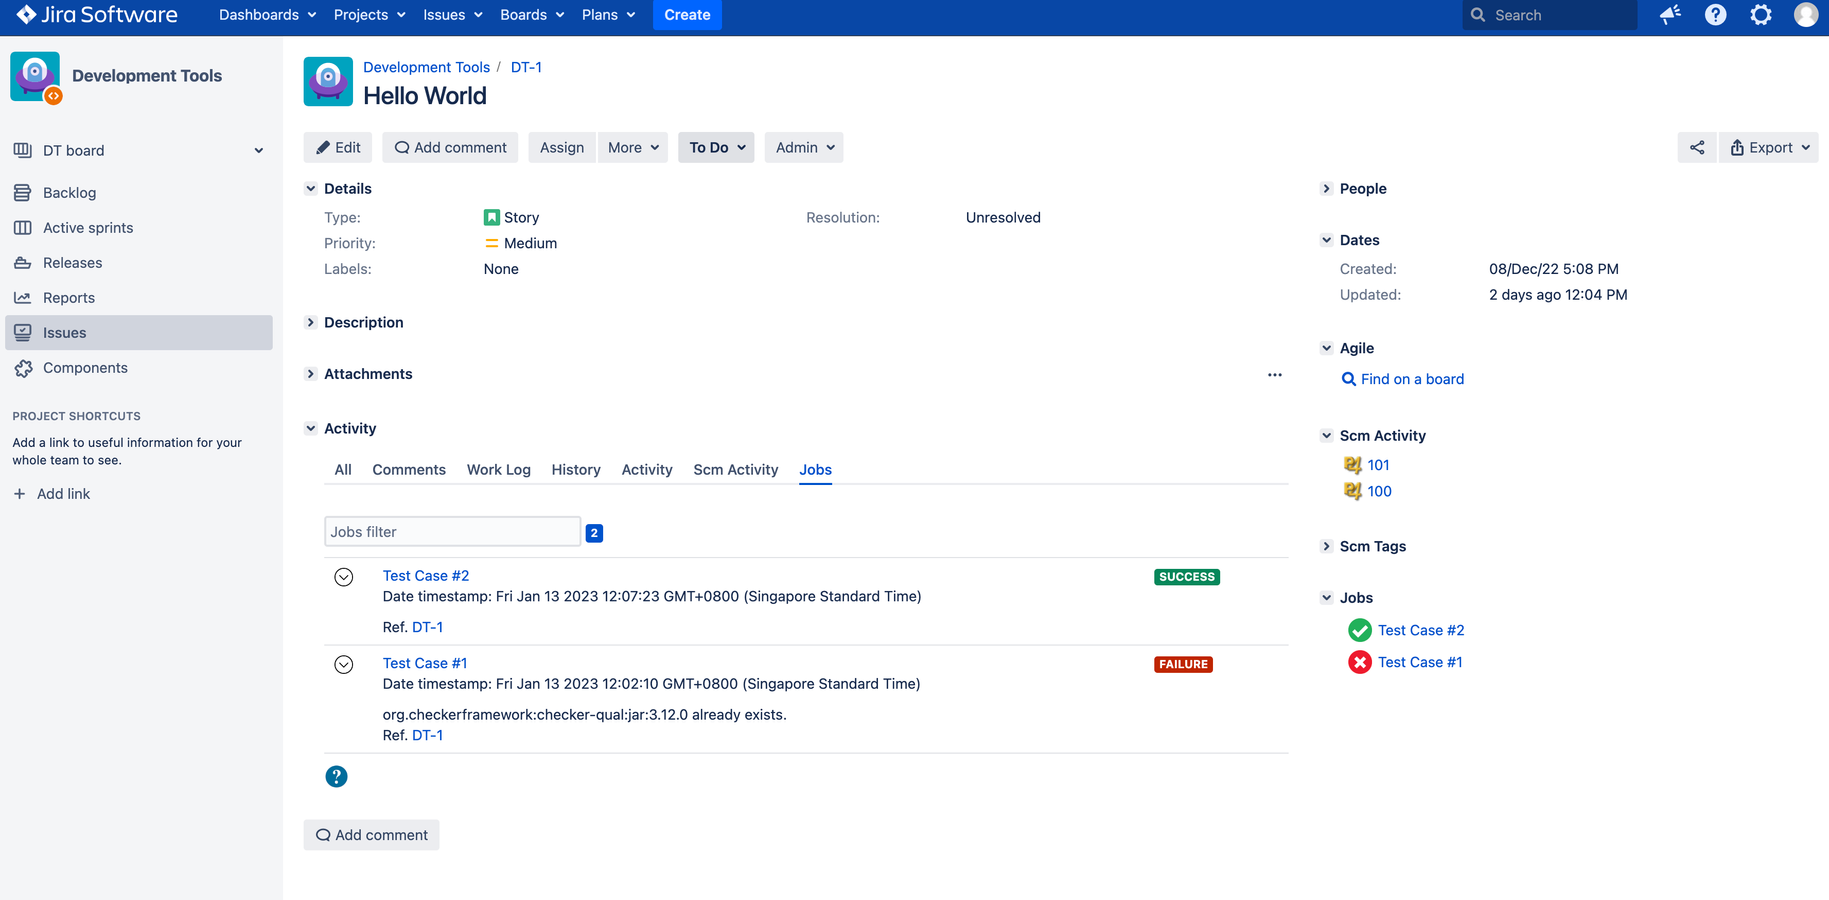Open the Projects menu

coord(369,15)
